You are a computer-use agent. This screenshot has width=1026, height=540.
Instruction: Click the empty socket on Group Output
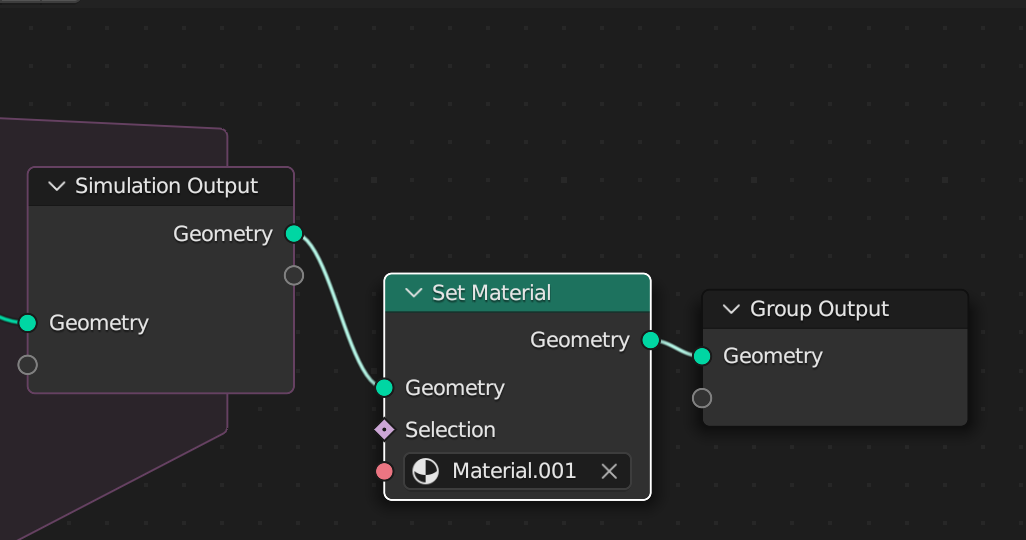tap(702, 398)
